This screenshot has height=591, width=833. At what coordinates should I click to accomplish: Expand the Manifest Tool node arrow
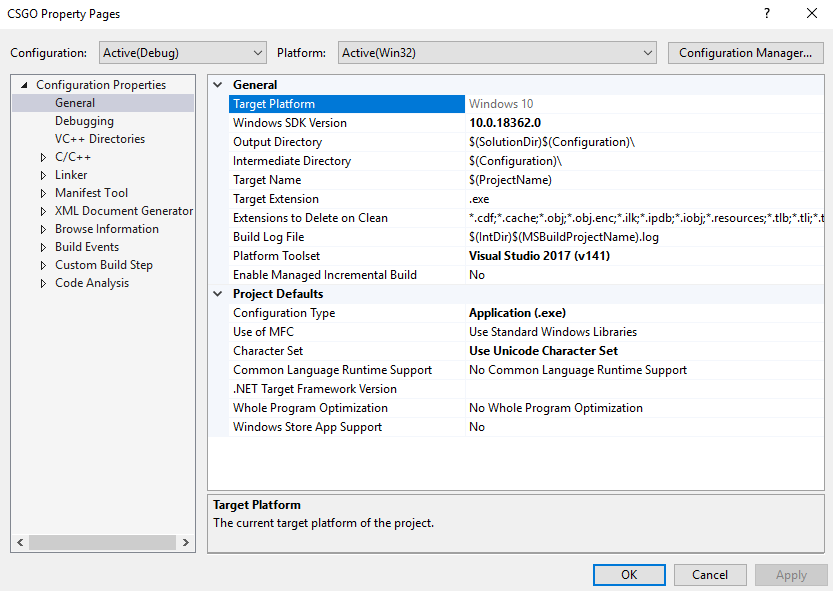44,193
